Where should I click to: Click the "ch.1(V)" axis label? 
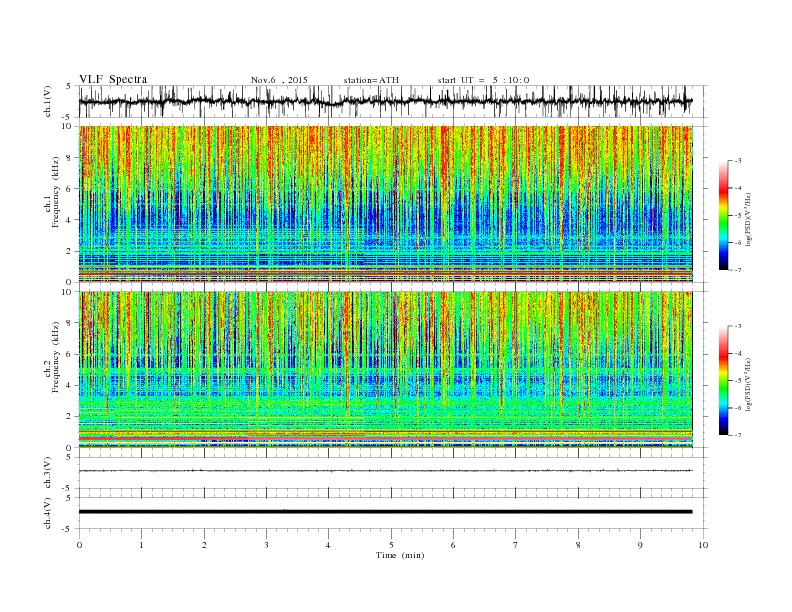pos(48,101)
